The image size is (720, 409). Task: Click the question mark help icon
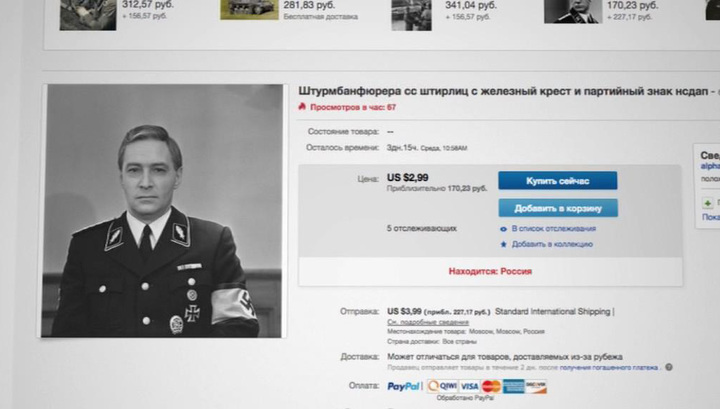(669, 367)
